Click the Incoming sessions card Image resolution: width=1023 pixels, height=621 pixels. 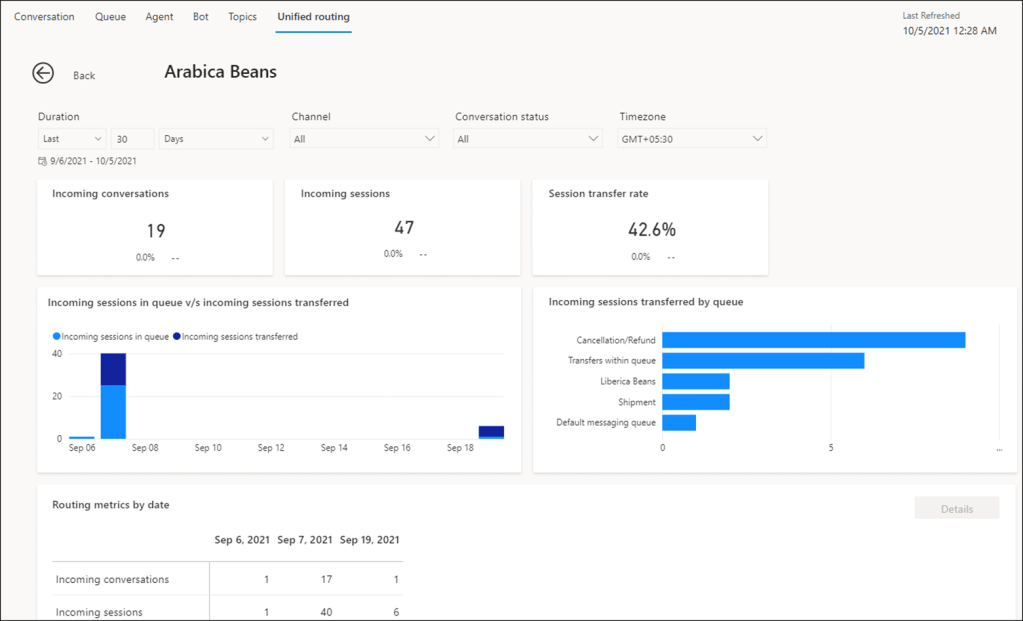(402, 227)
